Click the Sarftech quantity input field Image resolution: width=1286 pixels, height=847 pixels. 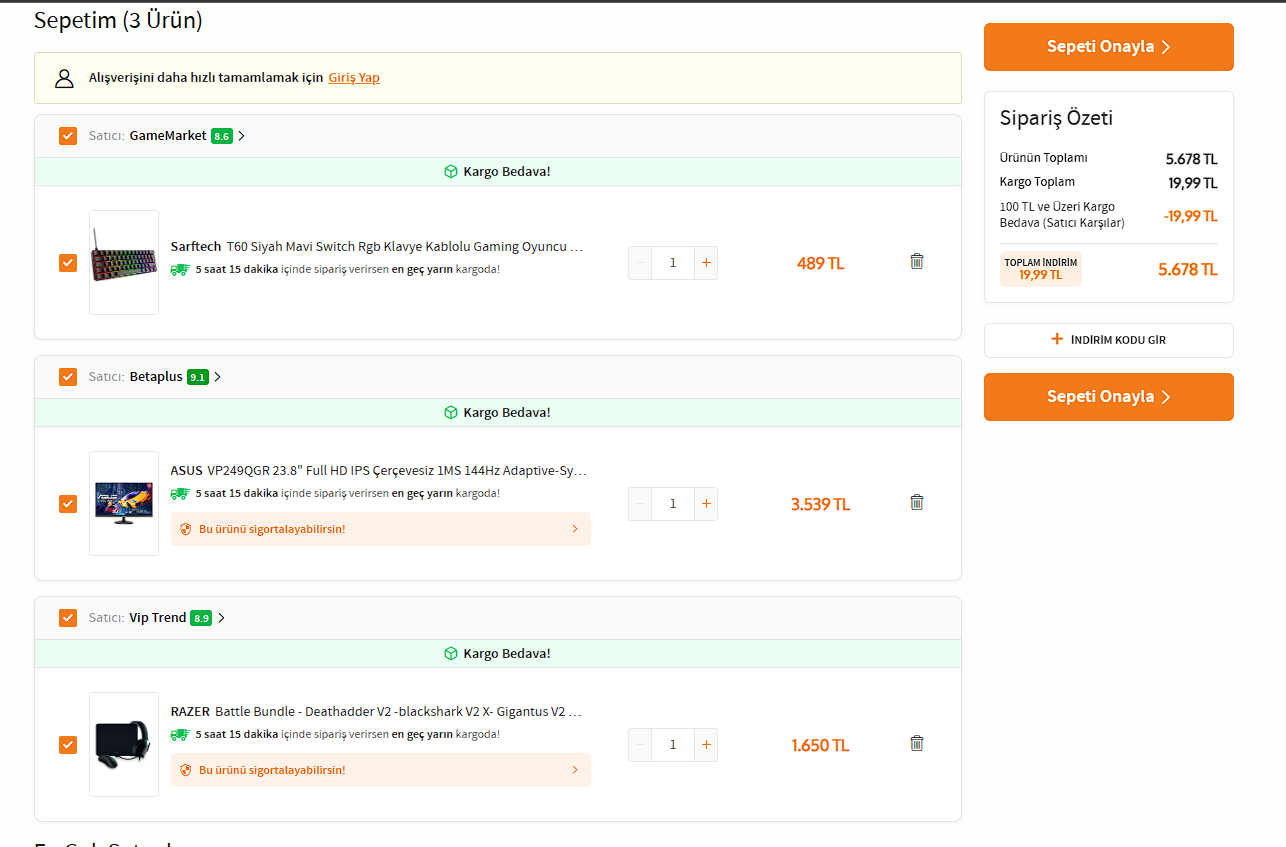point(673,263)
